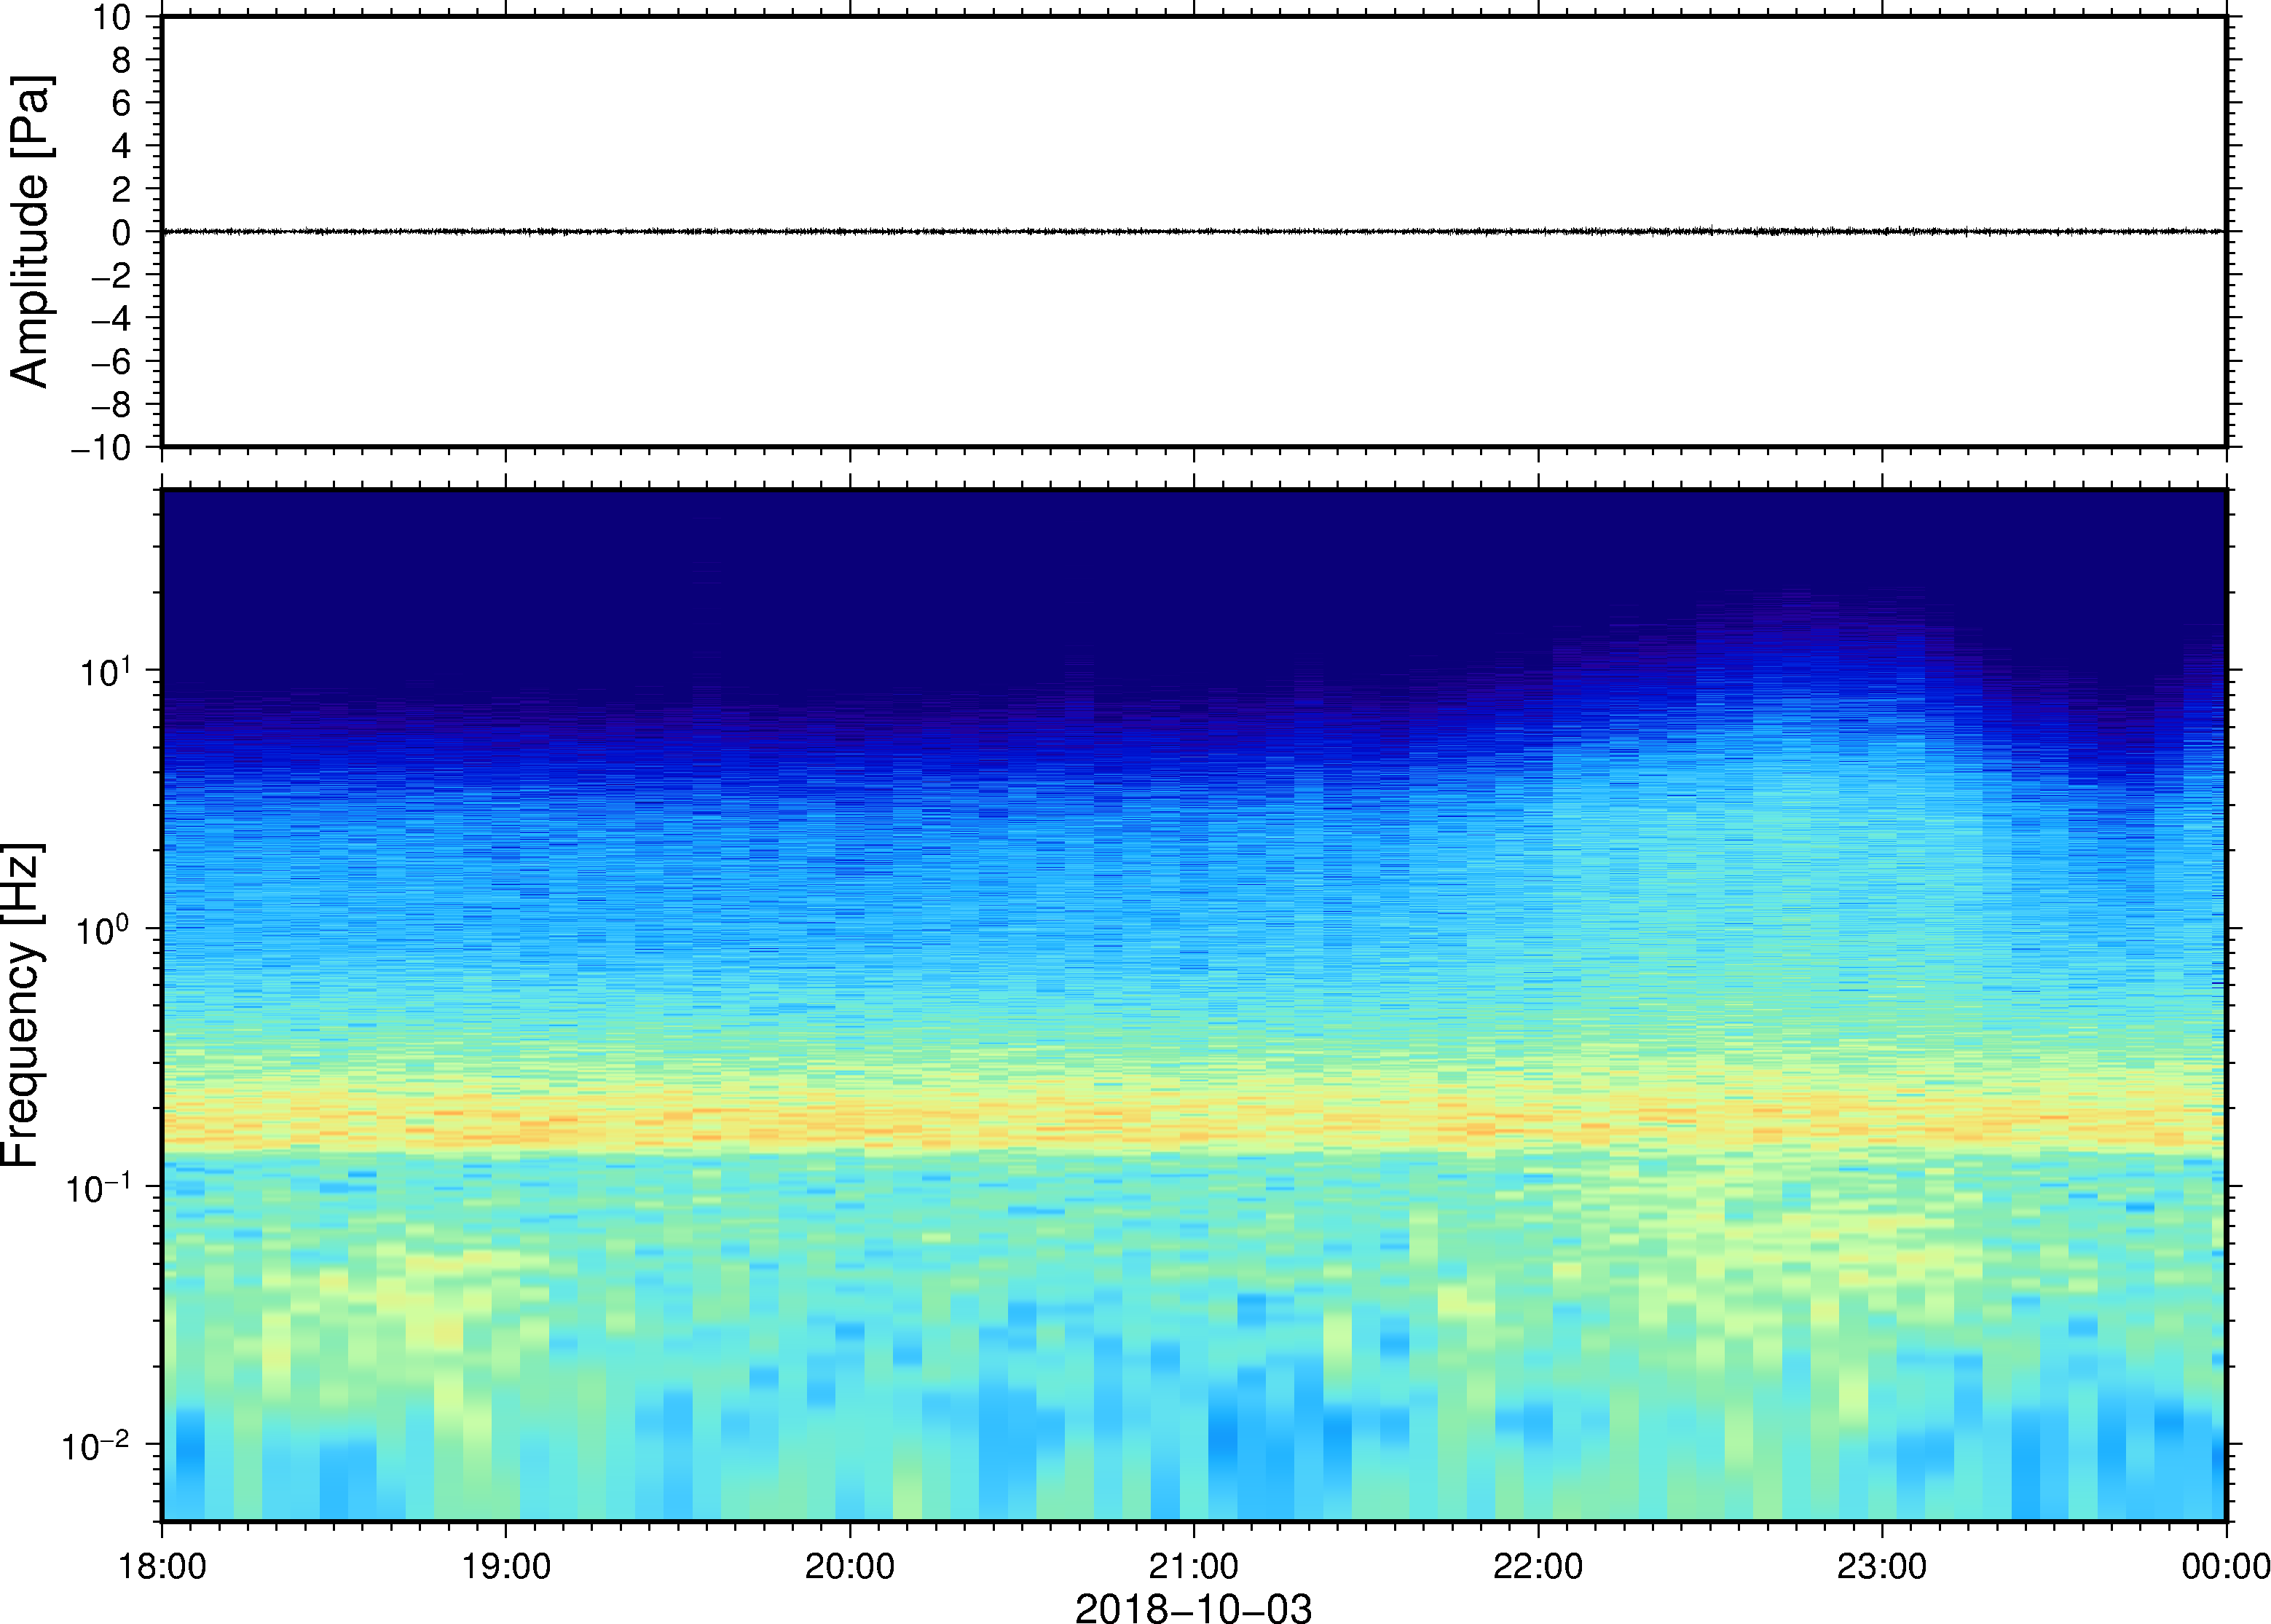Click the amplitude tick label "−2"
This screenshot has width=2271, height=1624.
(x=111, y=275)
